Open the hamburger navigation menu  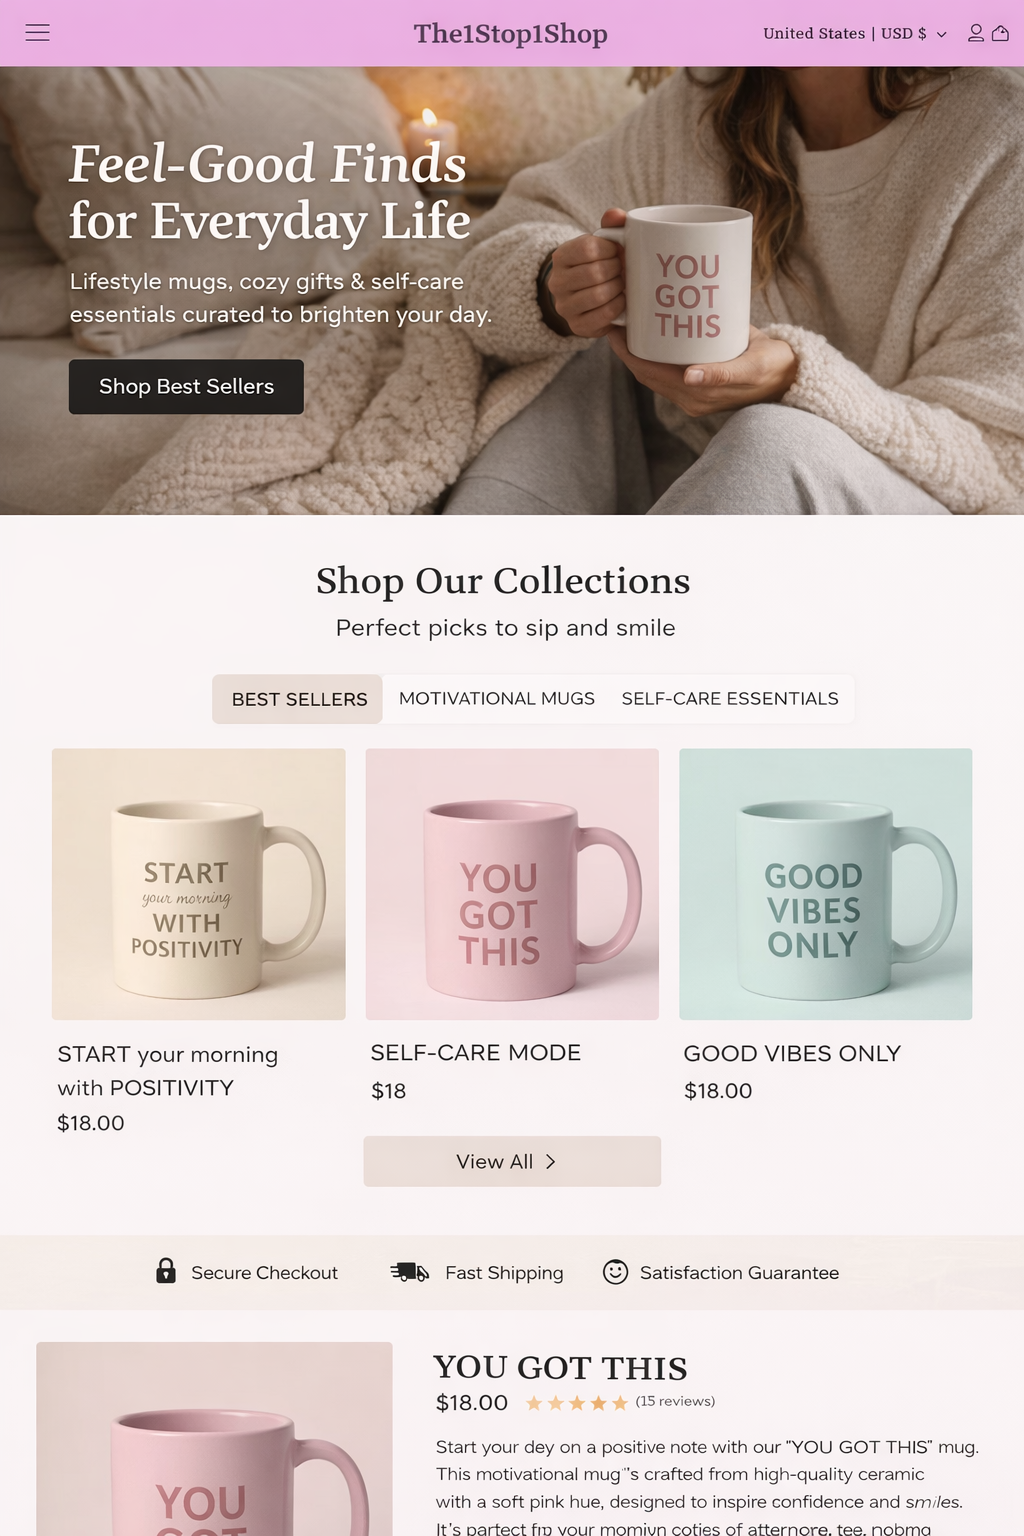(x=37, y=33)
